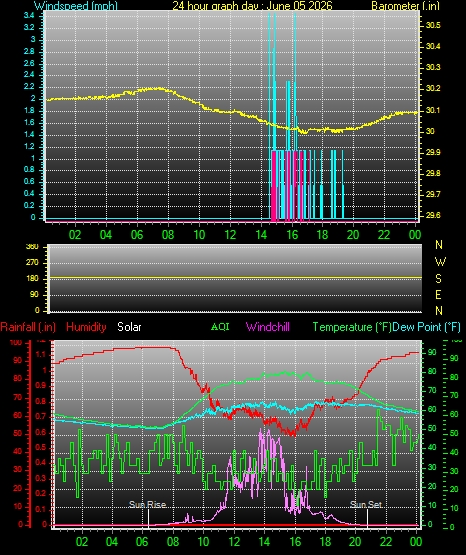Click the S compass label beside direction graph
This screenshot has width=466, height=555.
pos(438,279)
